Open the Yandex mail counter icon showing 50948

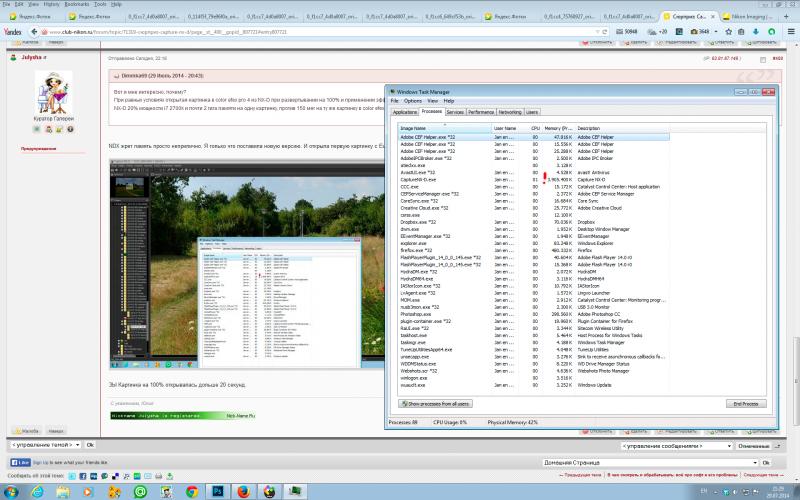(x=627, y=32)
